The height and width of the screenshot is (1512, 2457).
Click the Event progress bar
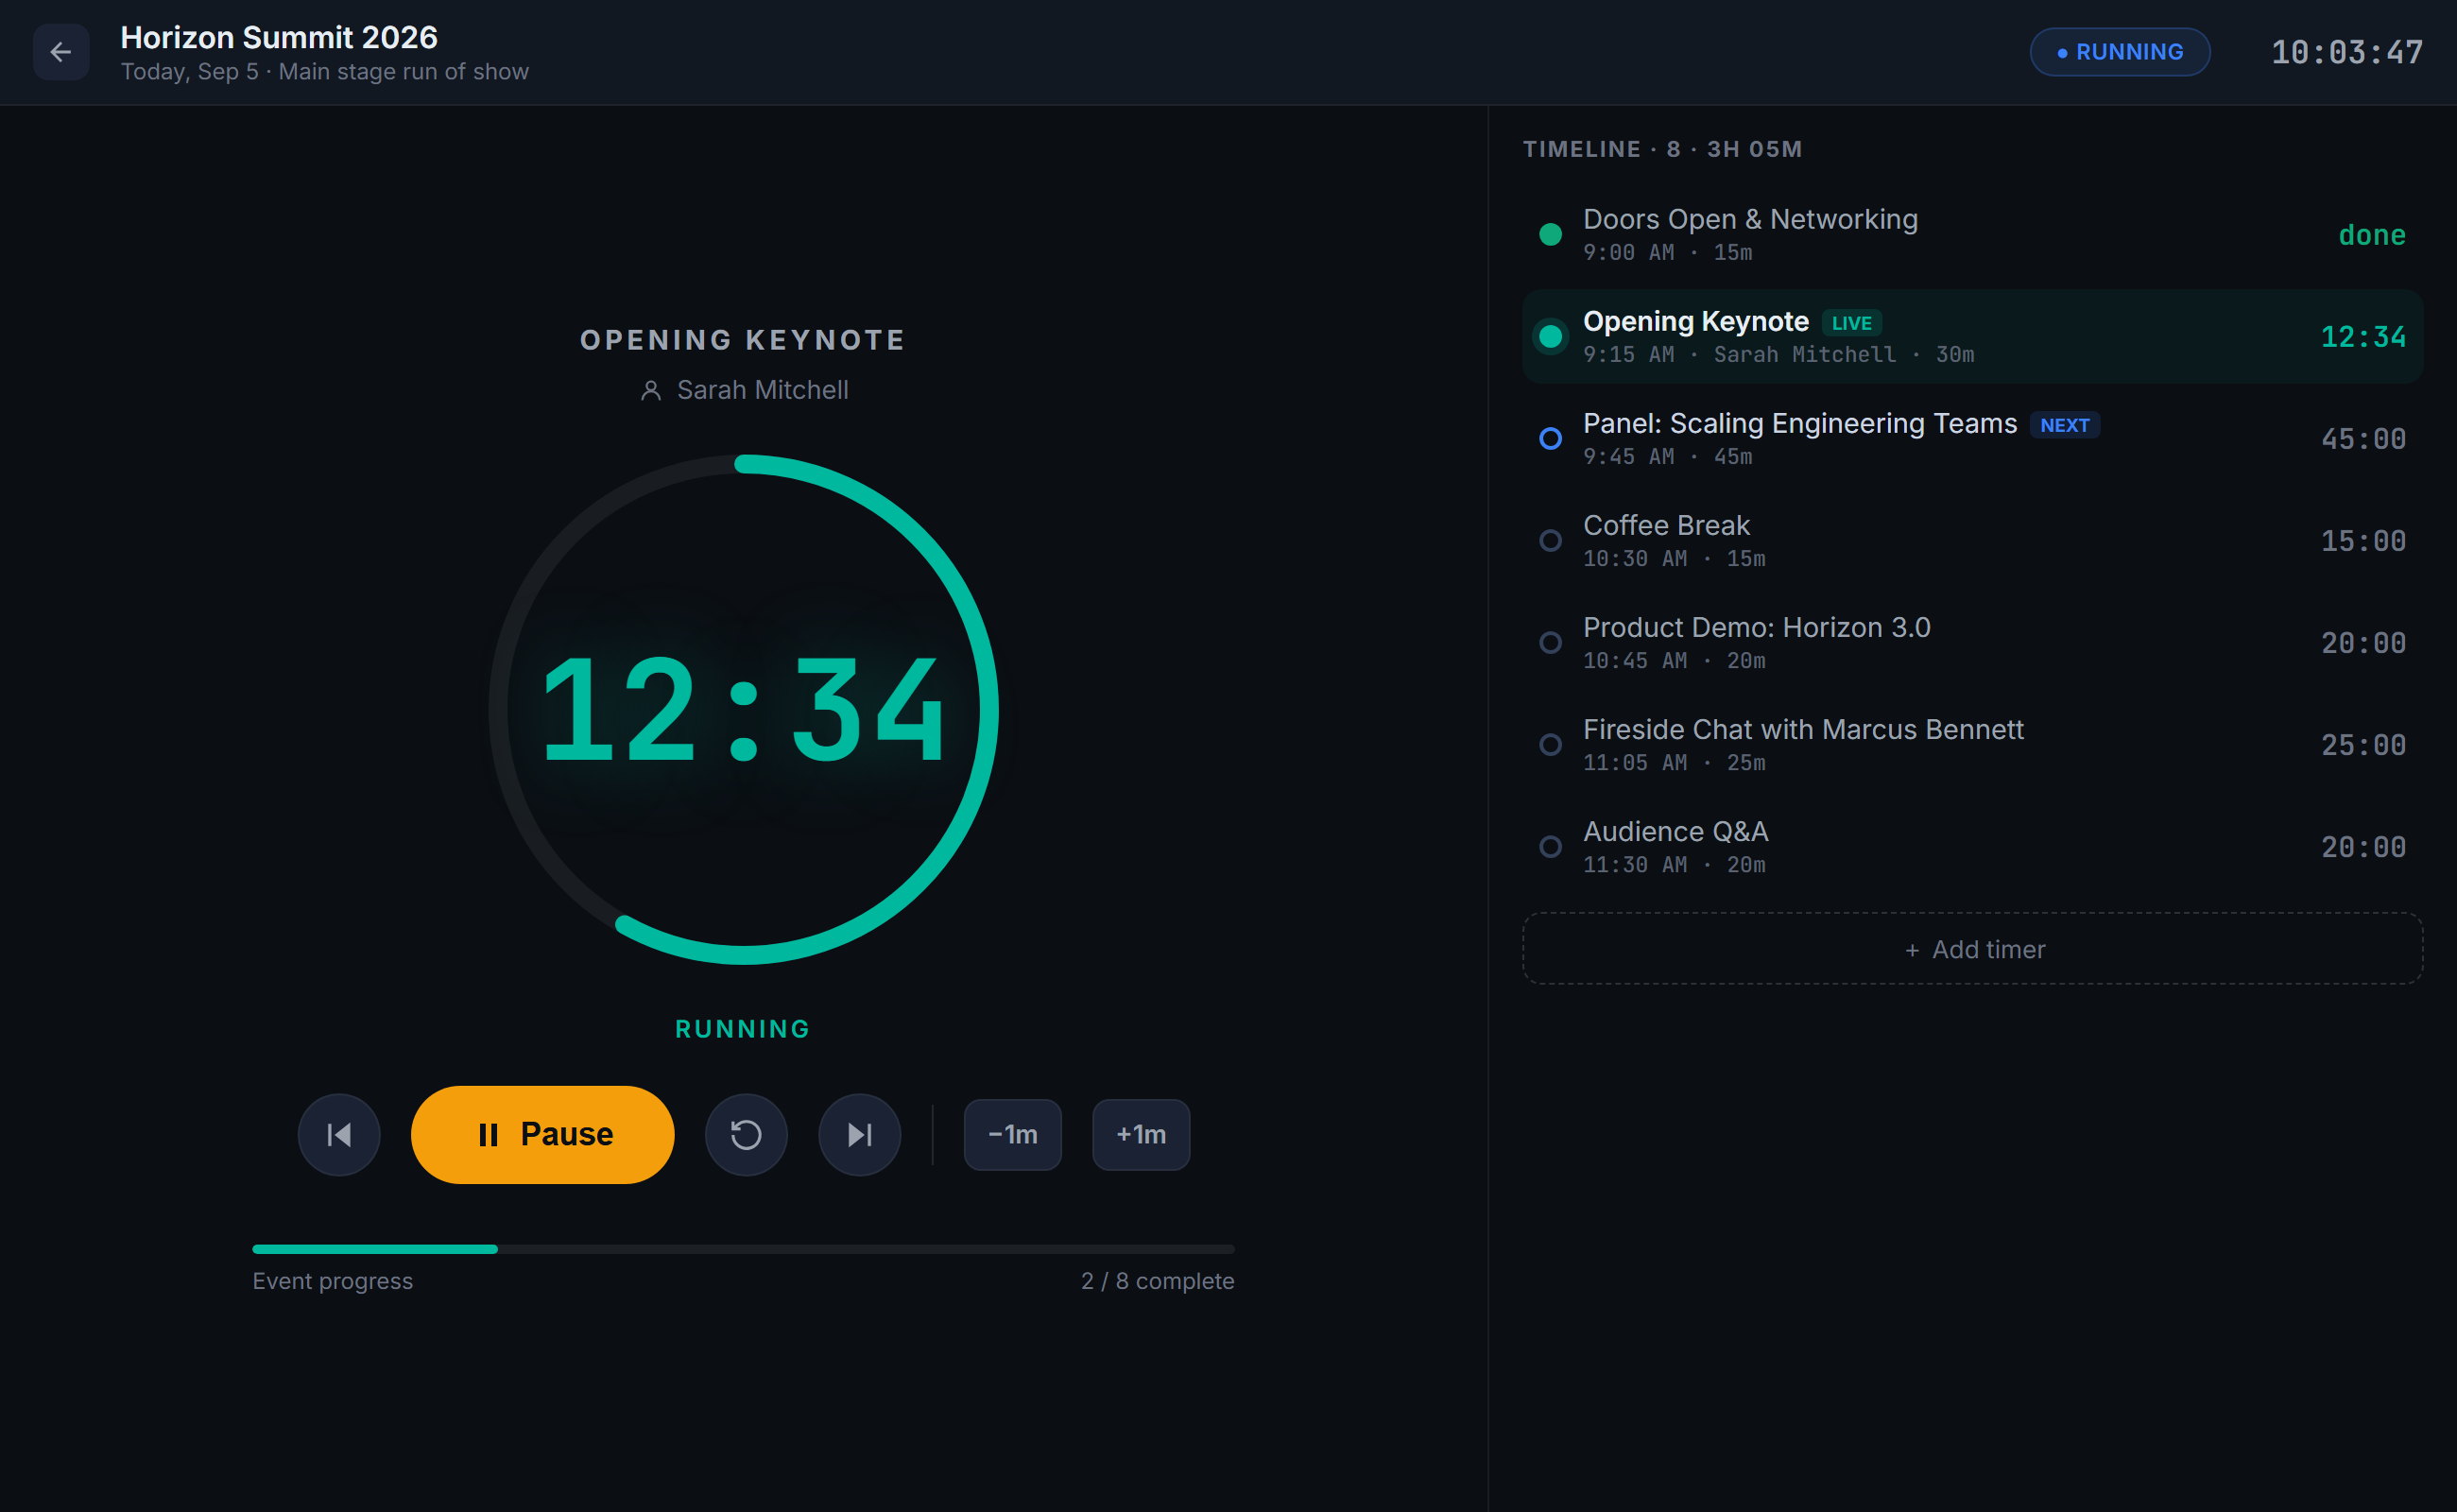coord(743,1249)
